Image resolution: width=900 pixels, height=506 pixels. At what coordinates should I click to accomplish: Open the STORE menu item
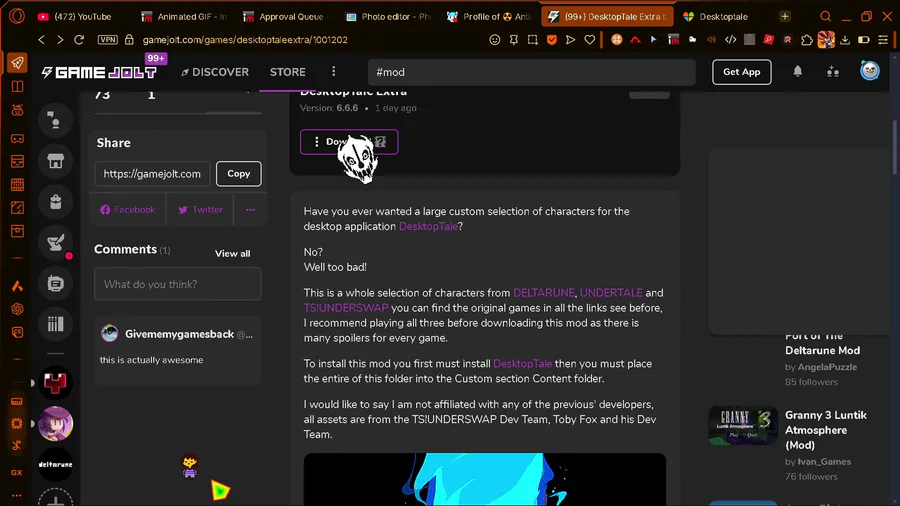pyautogui.click(x=288, y=72)
